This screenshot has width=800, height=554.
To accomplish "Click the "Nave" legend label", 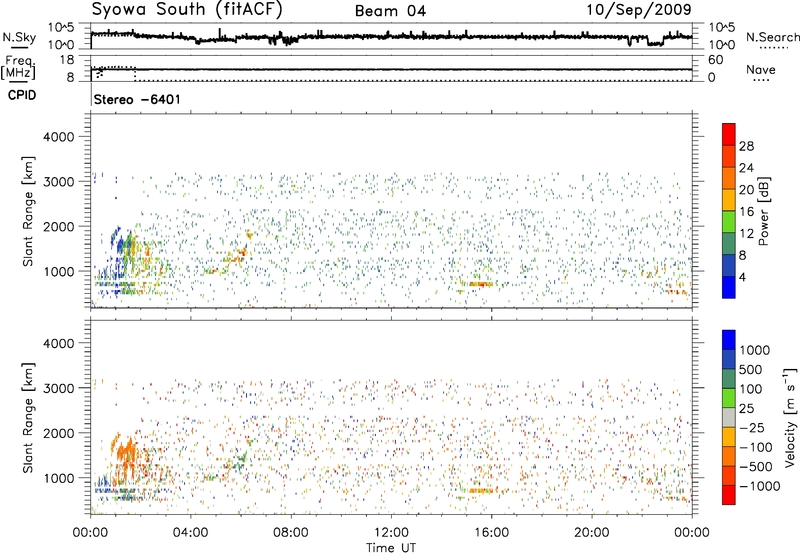I will (x=760, y=70).
